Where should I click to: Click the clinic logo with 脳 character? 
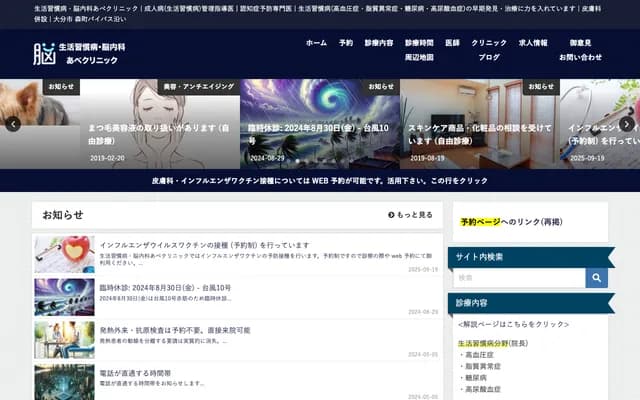tap(79, 53)
